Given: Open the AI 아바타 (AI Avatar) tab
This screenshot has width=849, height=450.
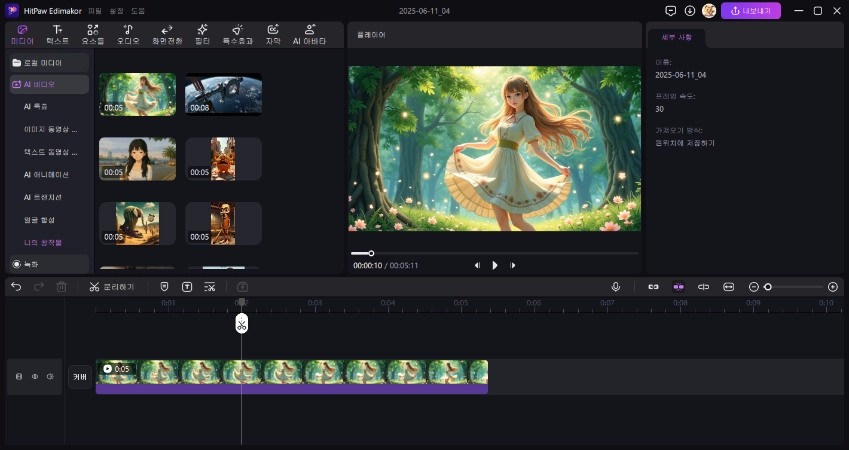Looking at the screenshot, I should coord(309,35).
